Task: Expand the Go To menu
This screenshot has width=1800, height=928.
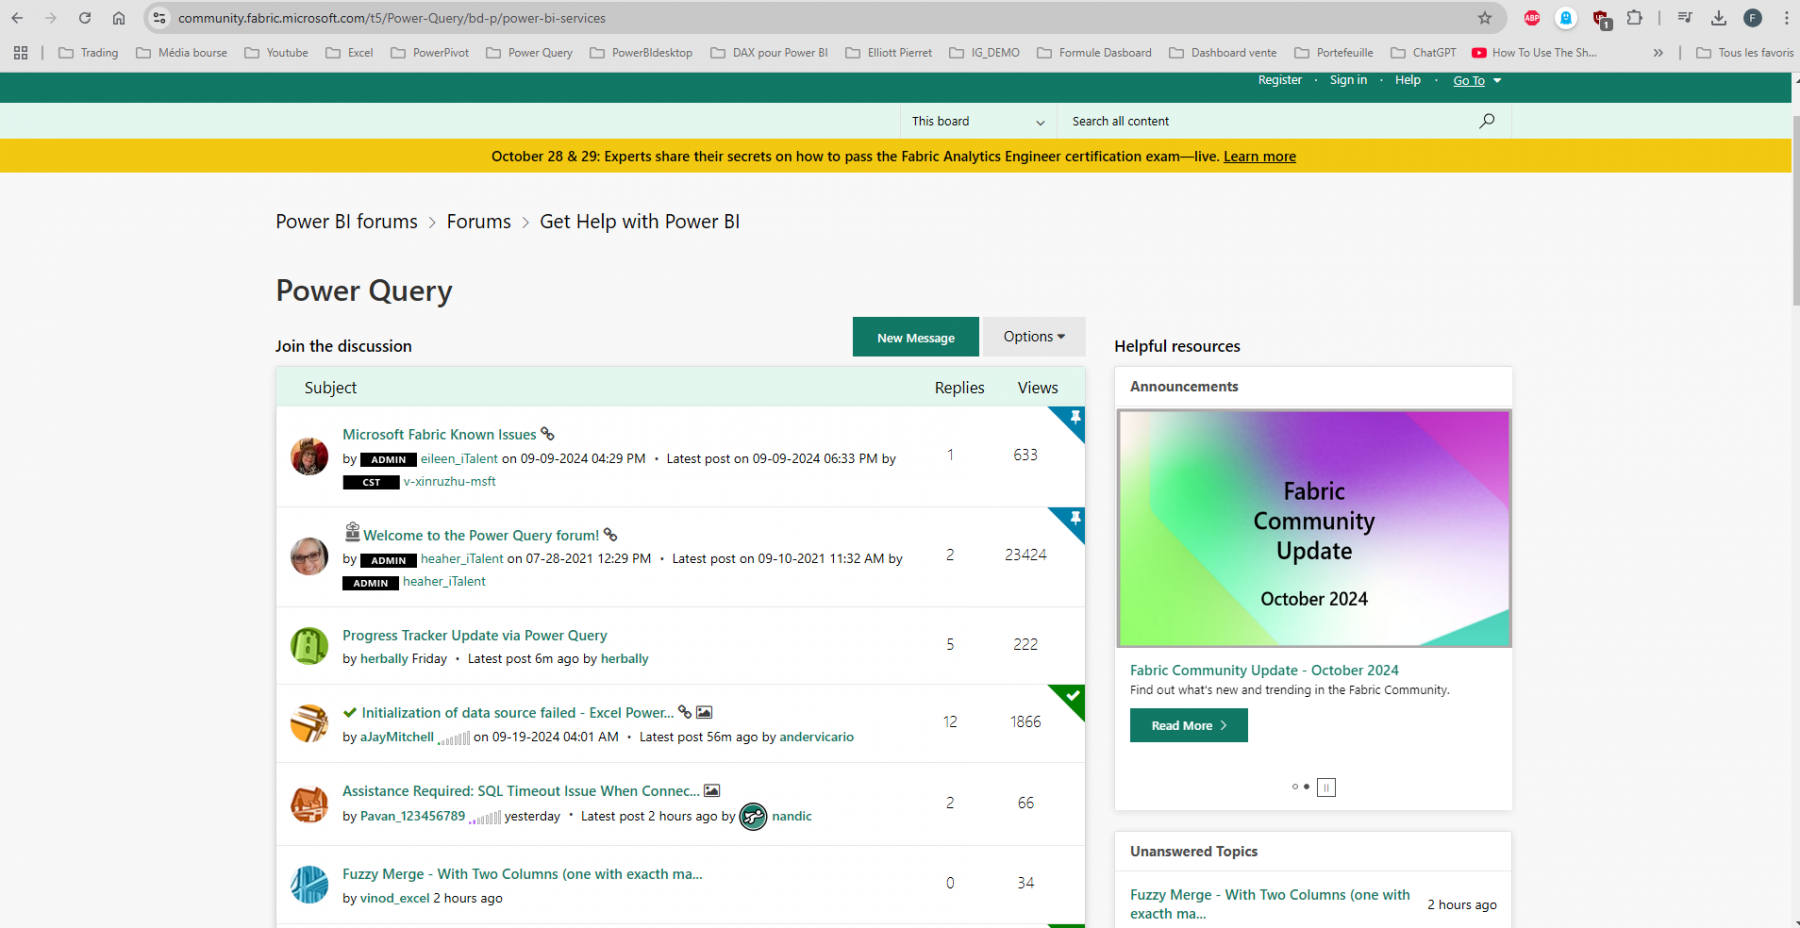Action: pyautogui.click(x=1477, y=81)
